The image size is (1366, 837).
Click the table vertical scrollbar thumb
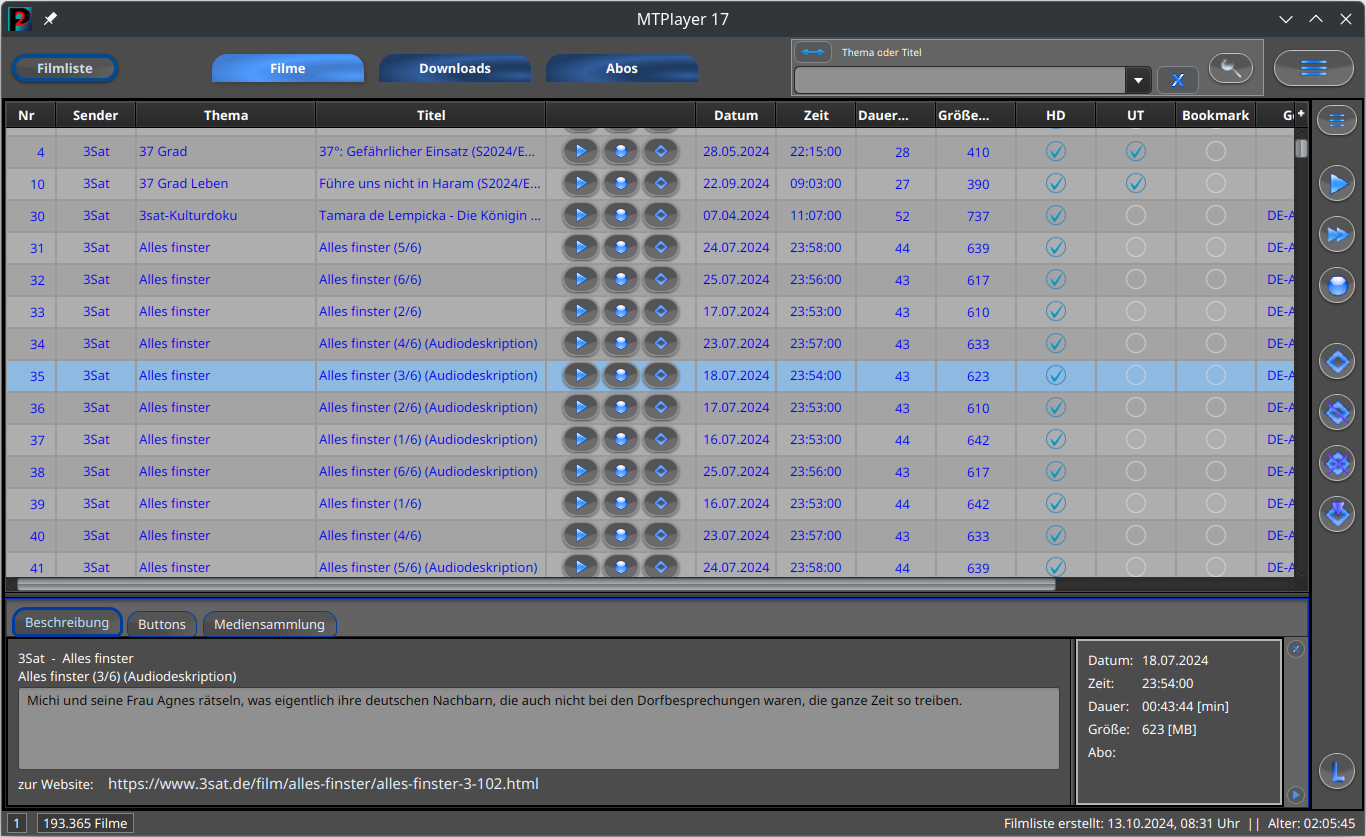[1301, 148]
